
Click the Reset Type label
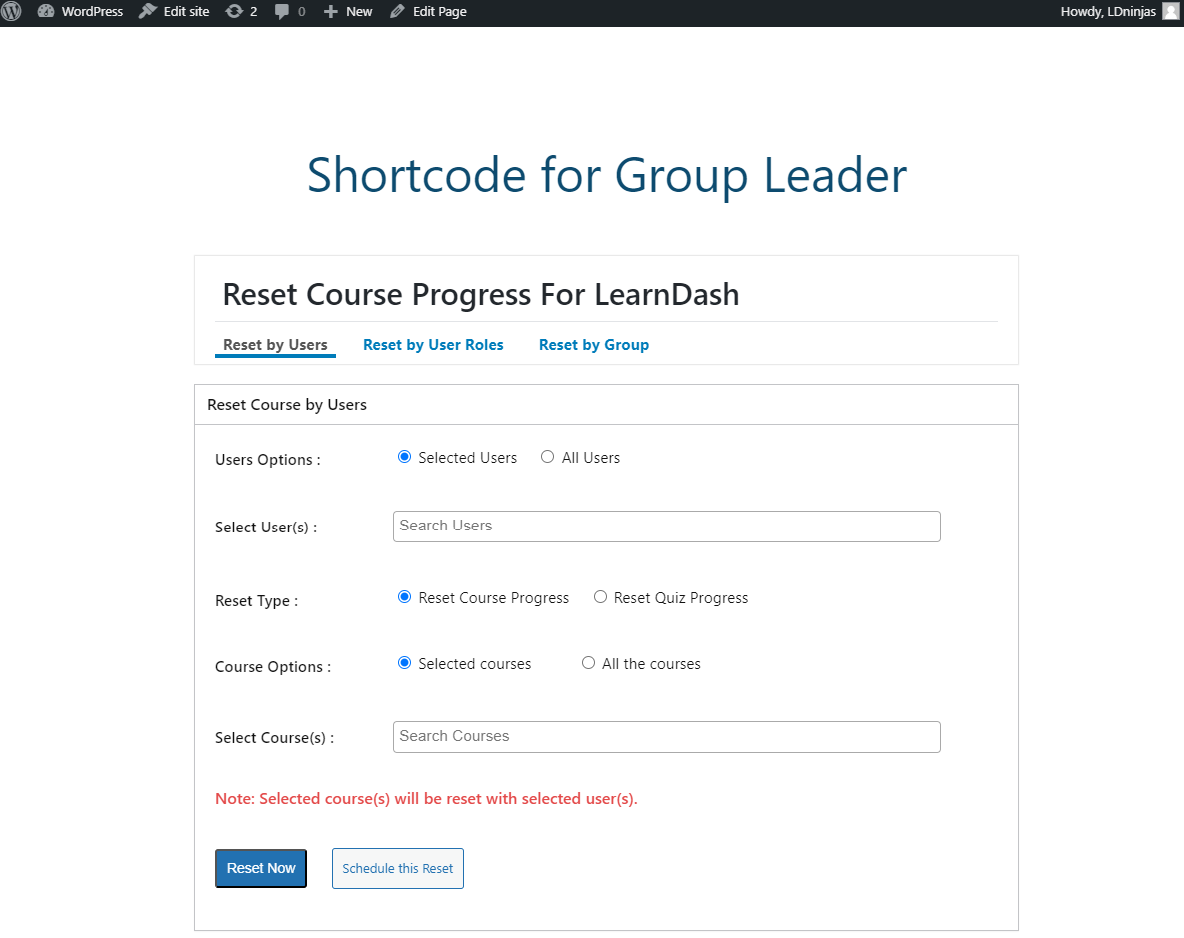257,601
